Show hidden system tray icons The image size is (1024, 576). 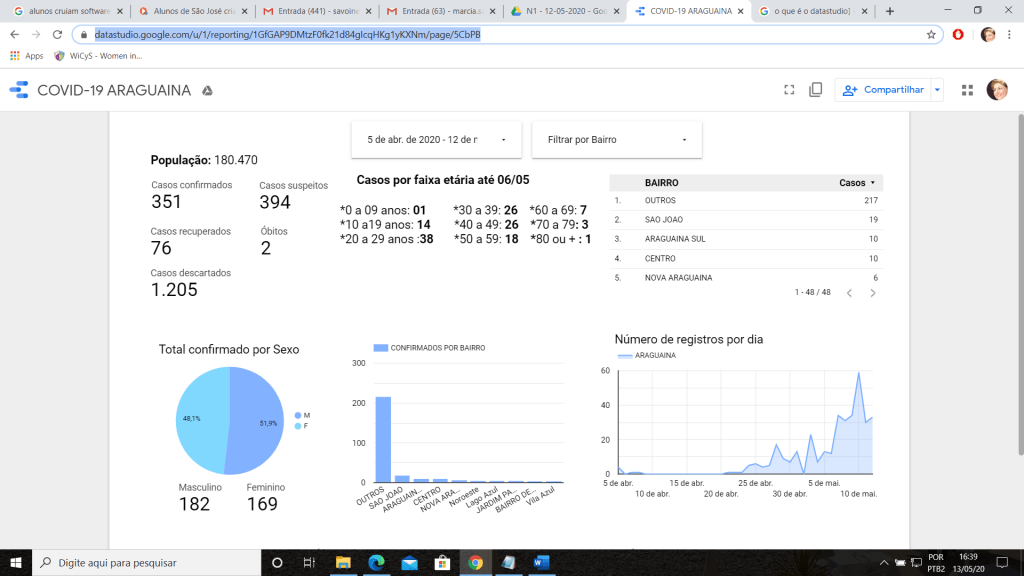(x=884, y=562)
